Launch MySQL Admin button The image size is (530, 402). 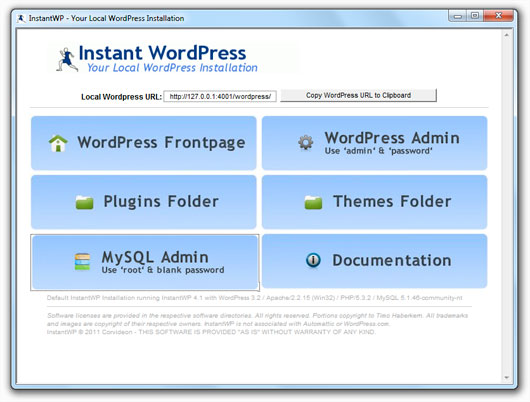point(145,262)
